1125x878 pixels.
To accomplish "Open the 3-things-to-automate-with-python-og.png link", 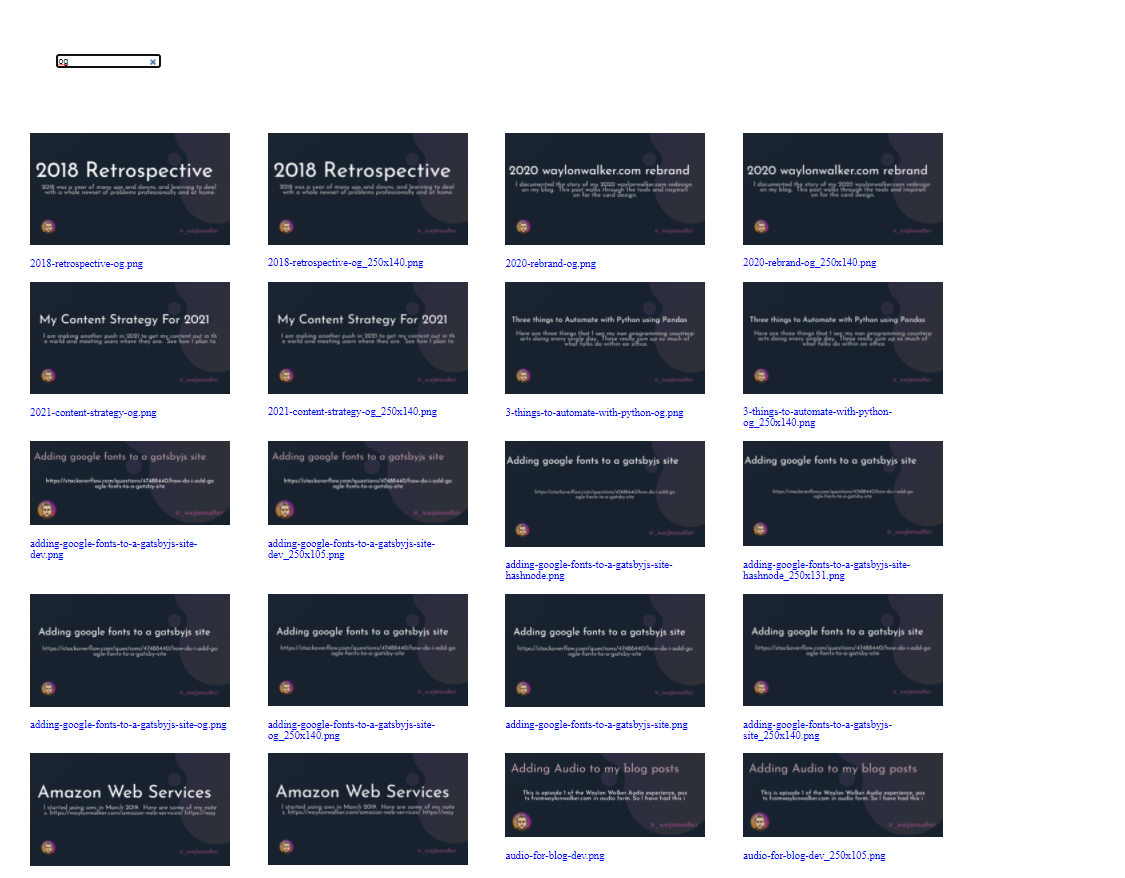I will [x=594, y=413].
